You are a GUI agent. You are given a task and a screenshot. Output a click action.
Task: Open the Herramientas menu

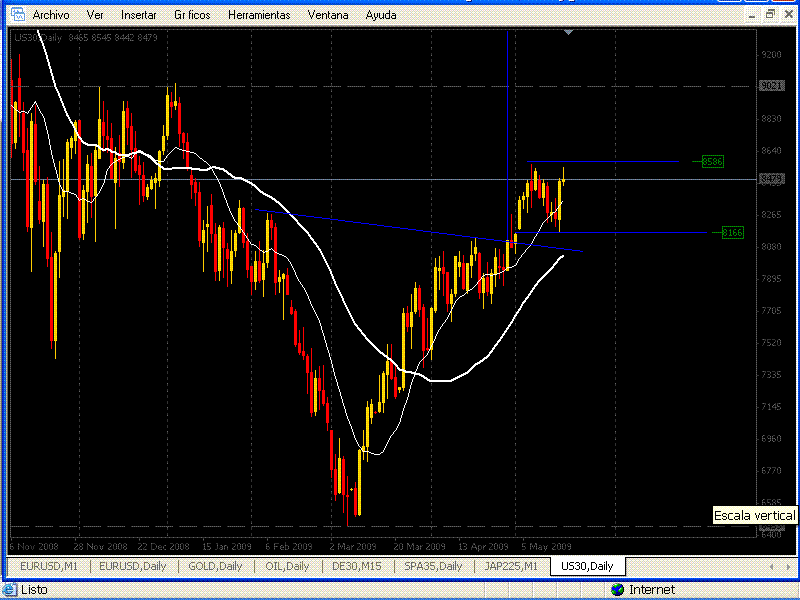(x=259, y=15)
